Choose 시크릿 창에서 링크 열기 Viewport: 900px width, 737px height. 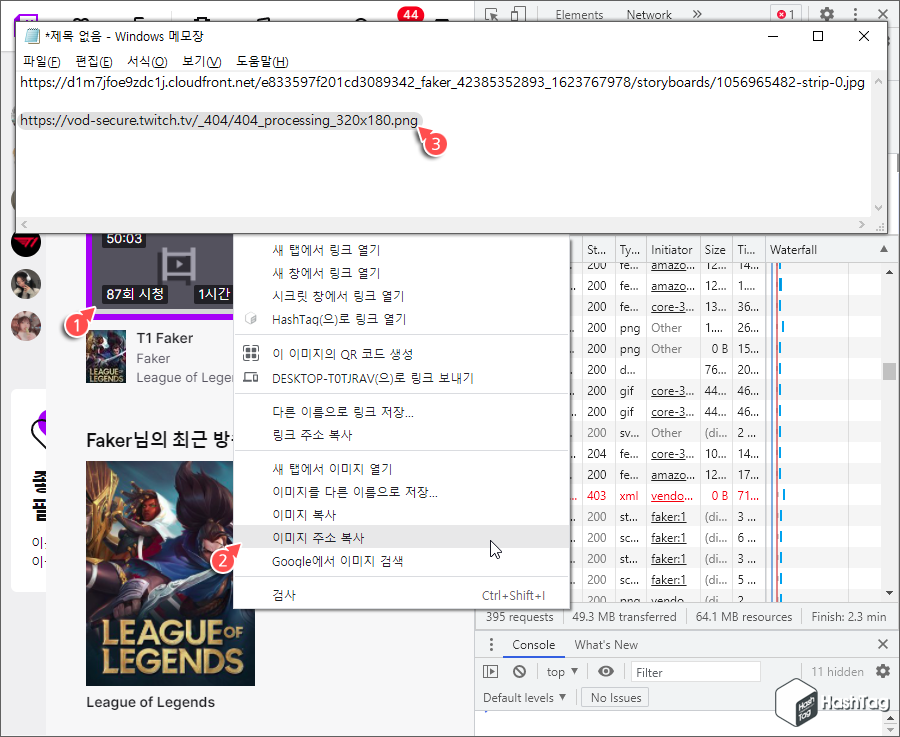(402, 296)
